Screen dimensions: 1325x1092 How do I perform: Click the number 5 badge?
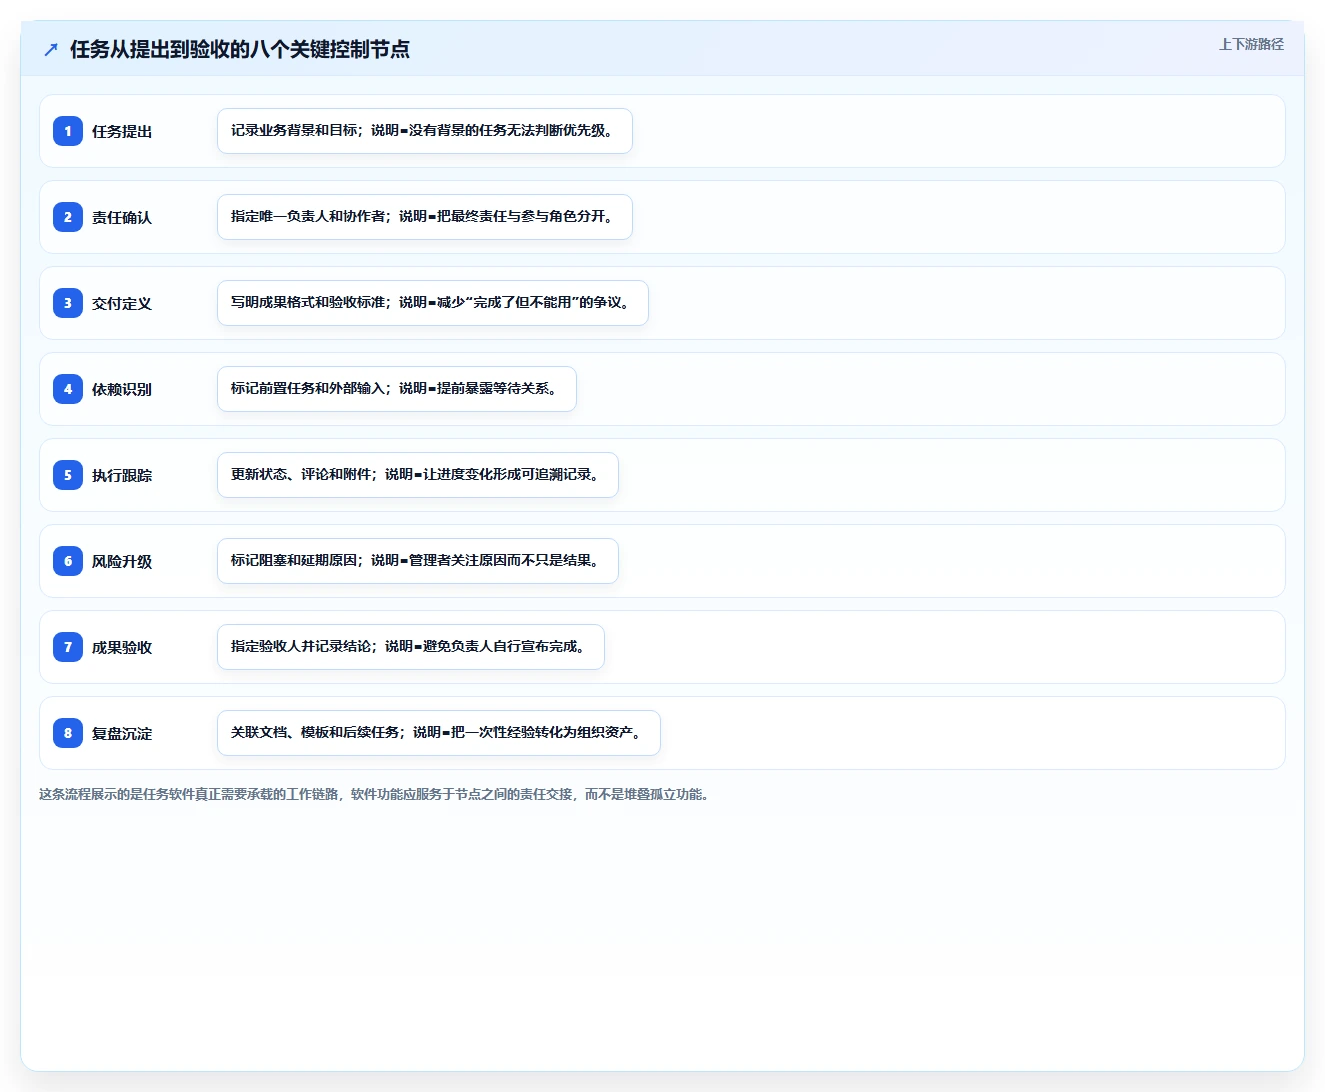[x=68, y=475]
